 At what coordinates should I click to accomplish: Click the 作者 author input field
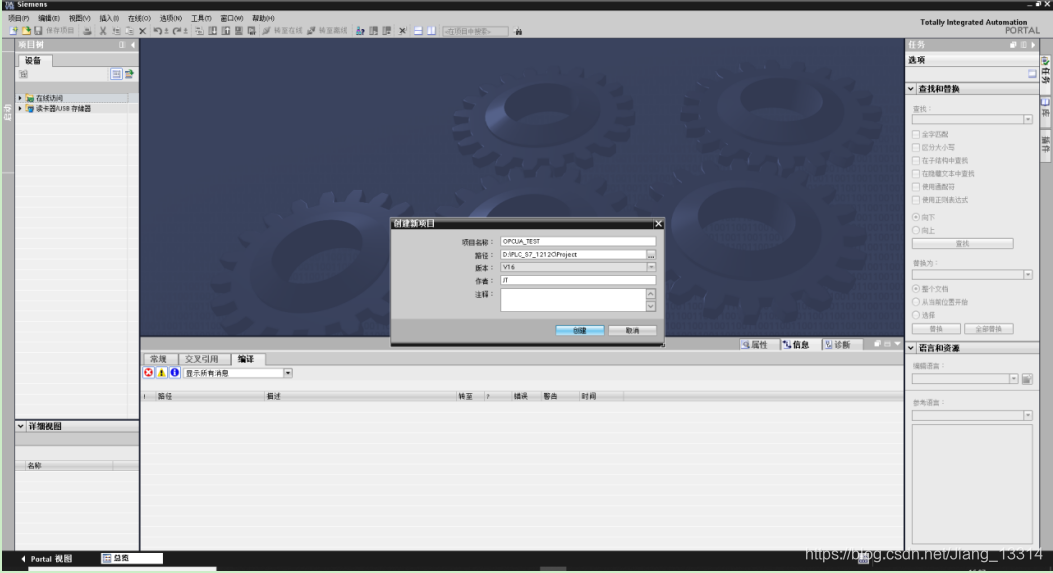tap(578, 280)
